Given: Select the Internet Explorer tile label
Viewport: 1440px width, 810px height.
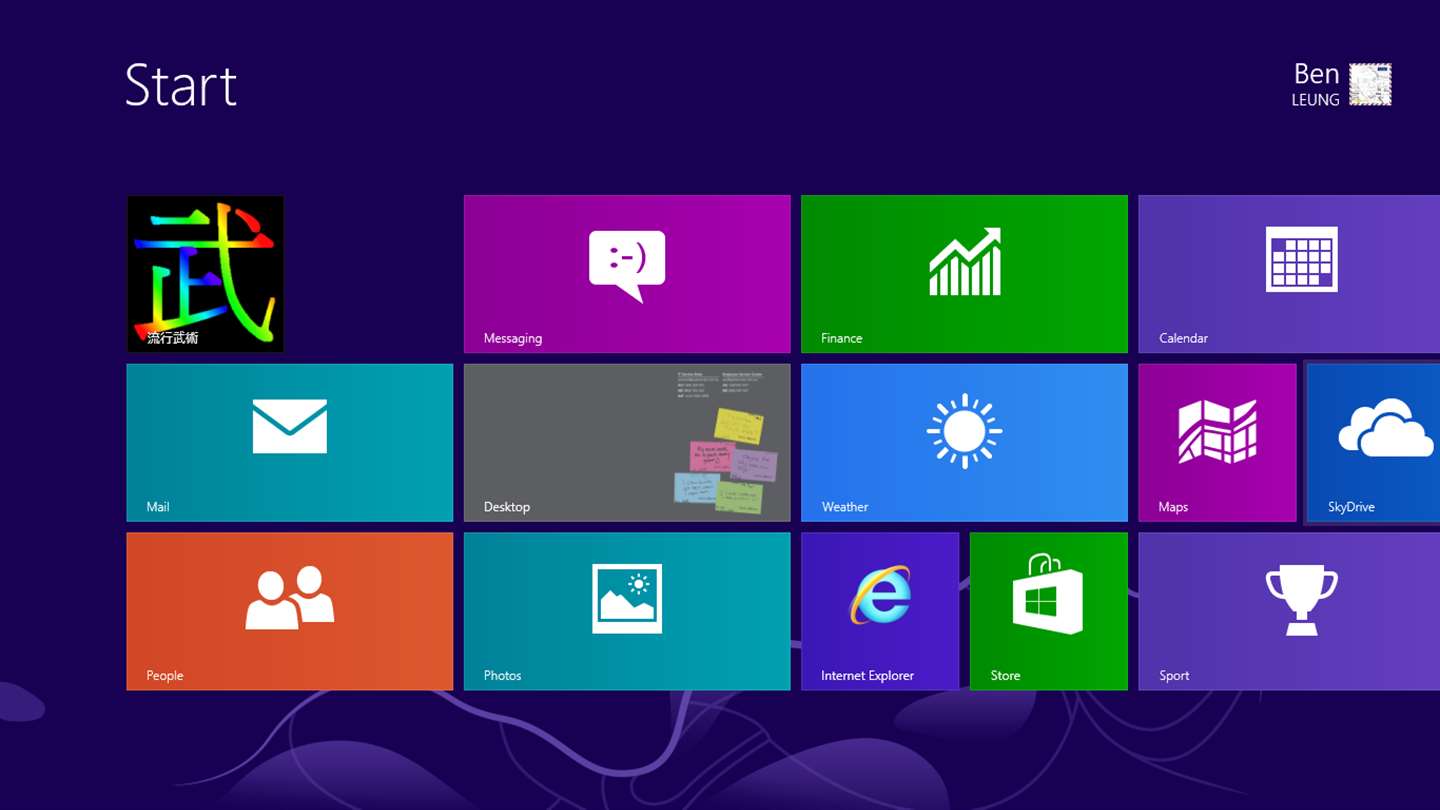Looking at the screenshot, I should [867, 676].
